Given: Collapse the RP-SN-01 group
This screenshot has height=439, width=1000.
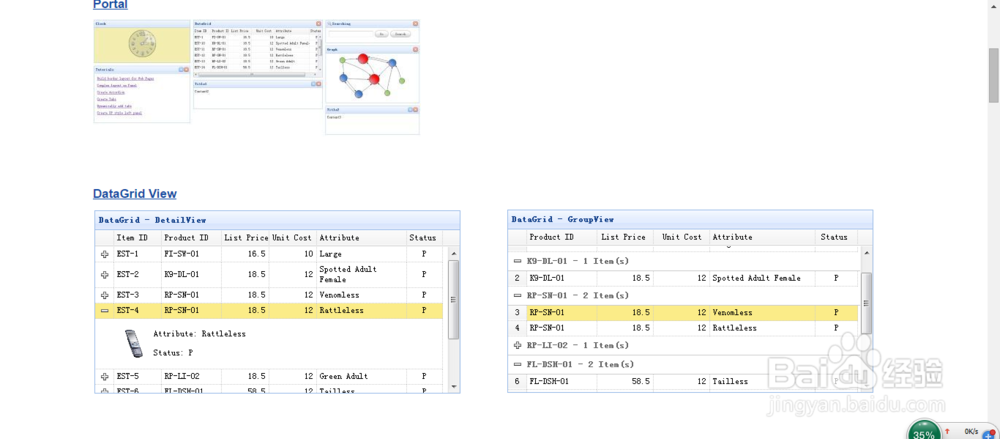Looking at the screenshot, I should tap(517, 296).
